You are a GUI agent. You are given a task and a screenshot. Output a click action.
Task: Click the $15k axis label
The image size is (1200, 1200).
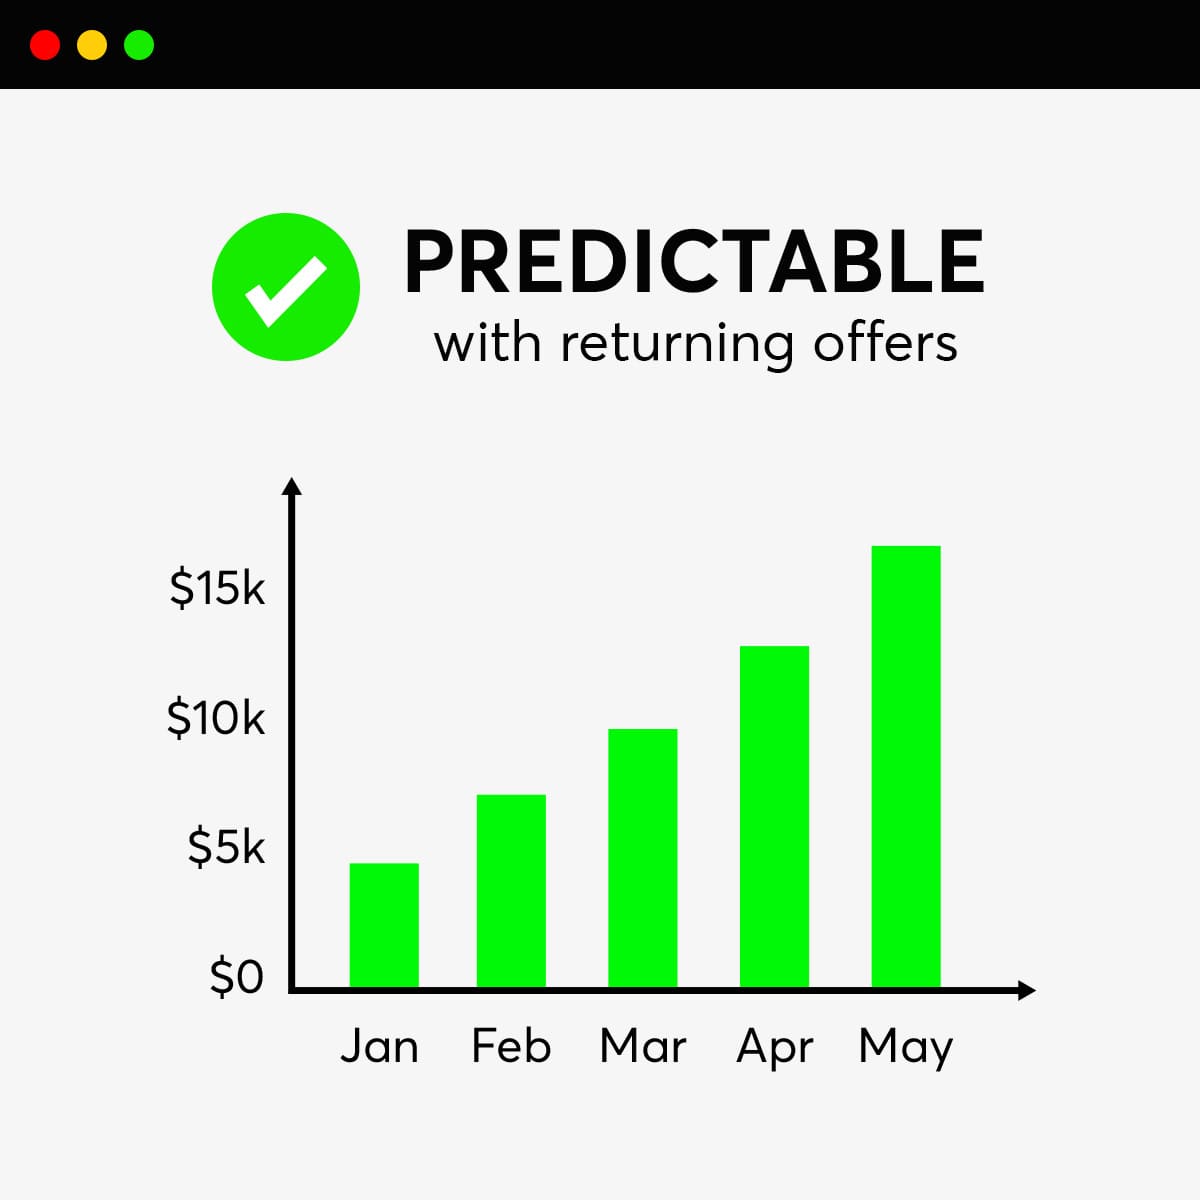point(217,588)
